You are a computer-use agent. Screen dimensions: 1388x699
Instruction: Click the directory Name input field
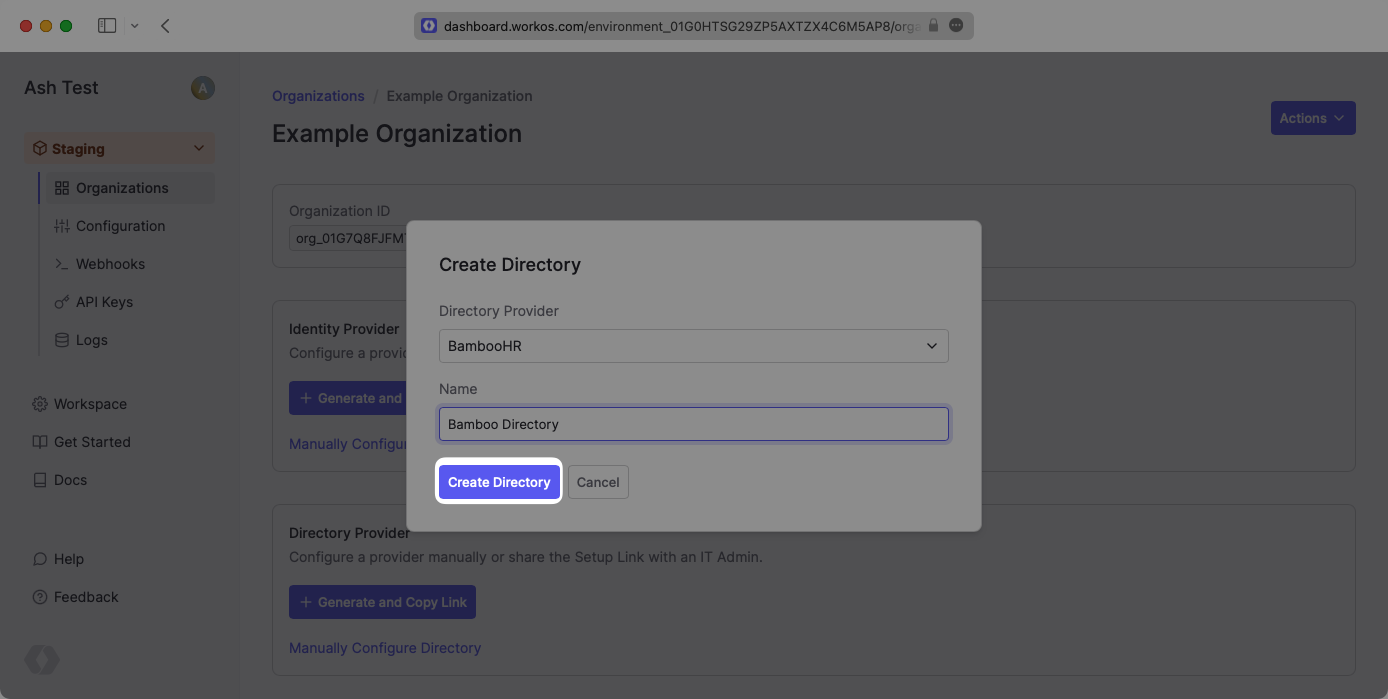(693, 424)
